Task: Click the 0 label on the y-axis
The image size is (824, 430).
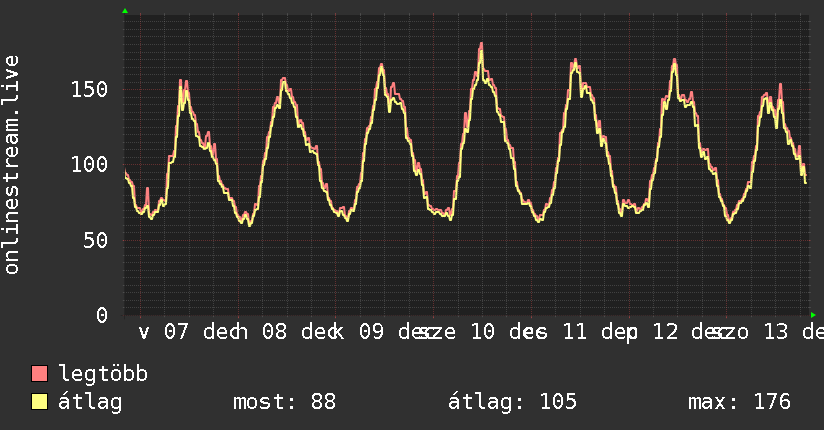Action: [x=101, y=315]
